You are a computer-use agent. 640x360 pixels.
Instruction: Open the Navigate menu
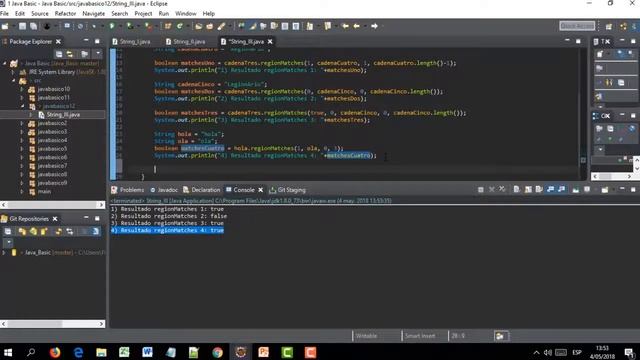pyautogui.click(x=93, y=13)
